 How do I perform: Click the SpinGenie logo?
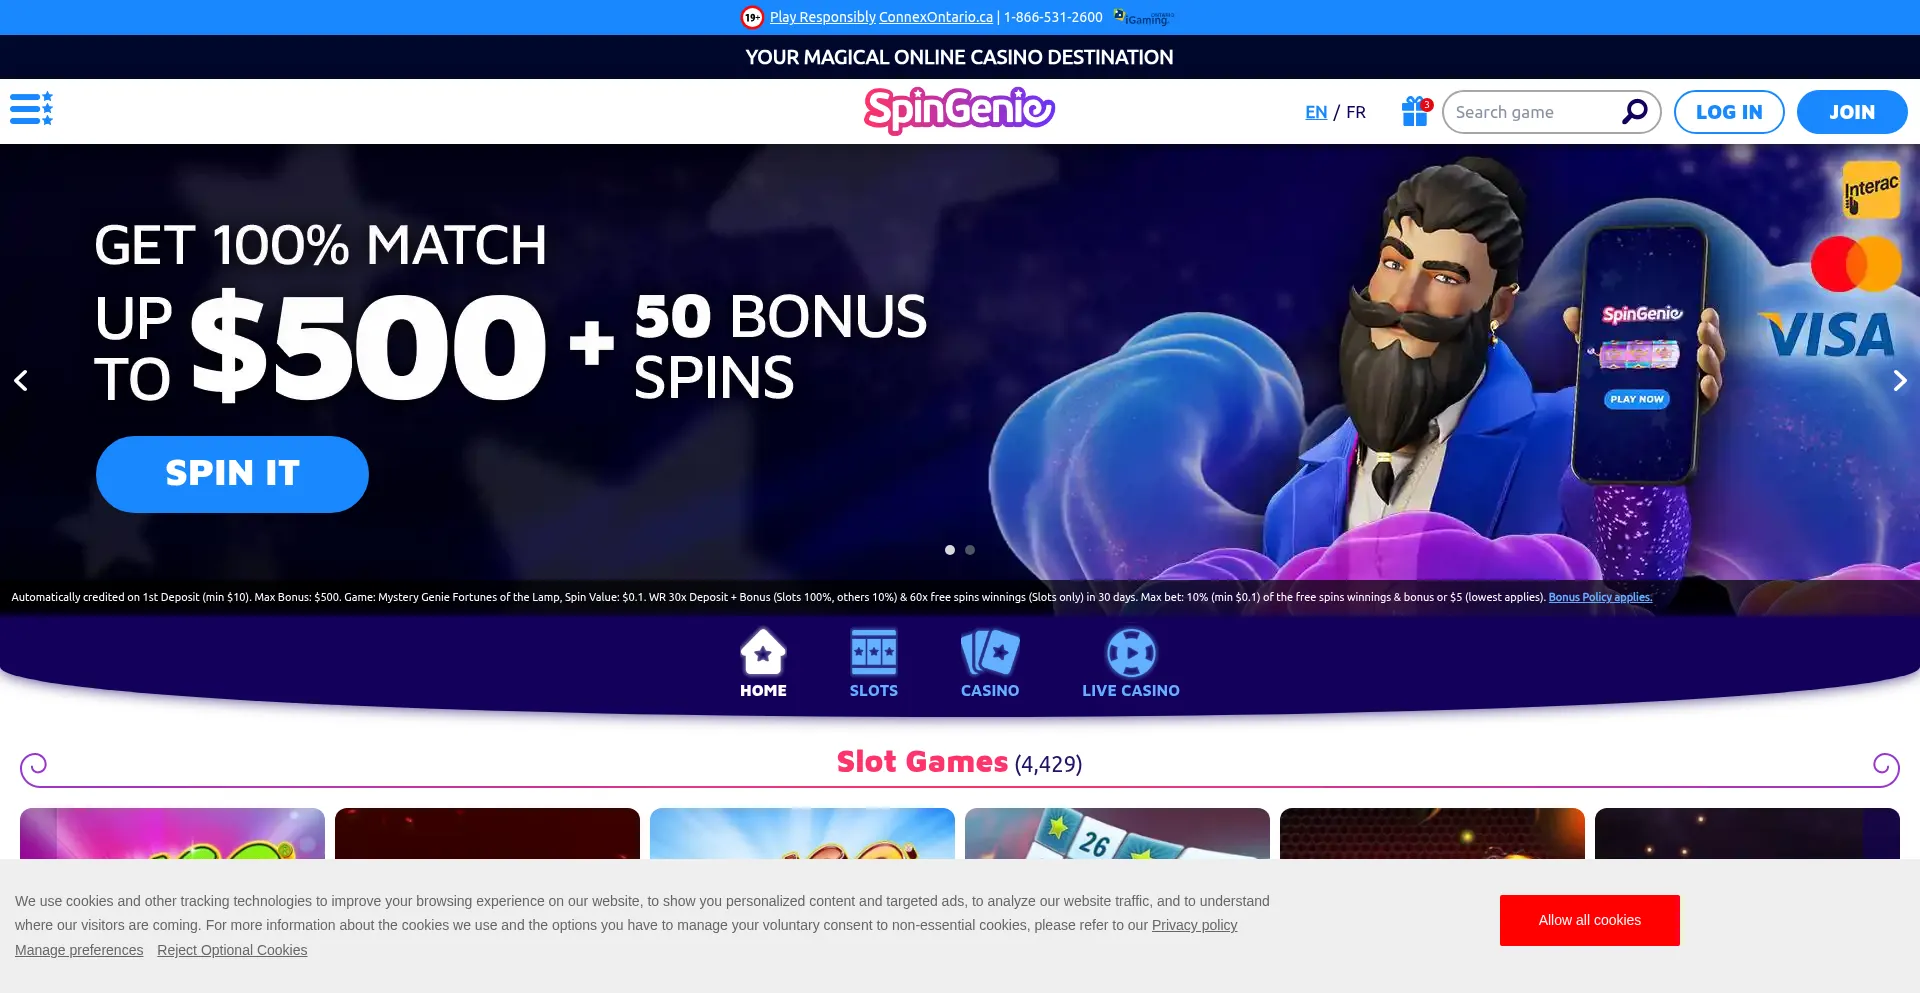(959, 111)
